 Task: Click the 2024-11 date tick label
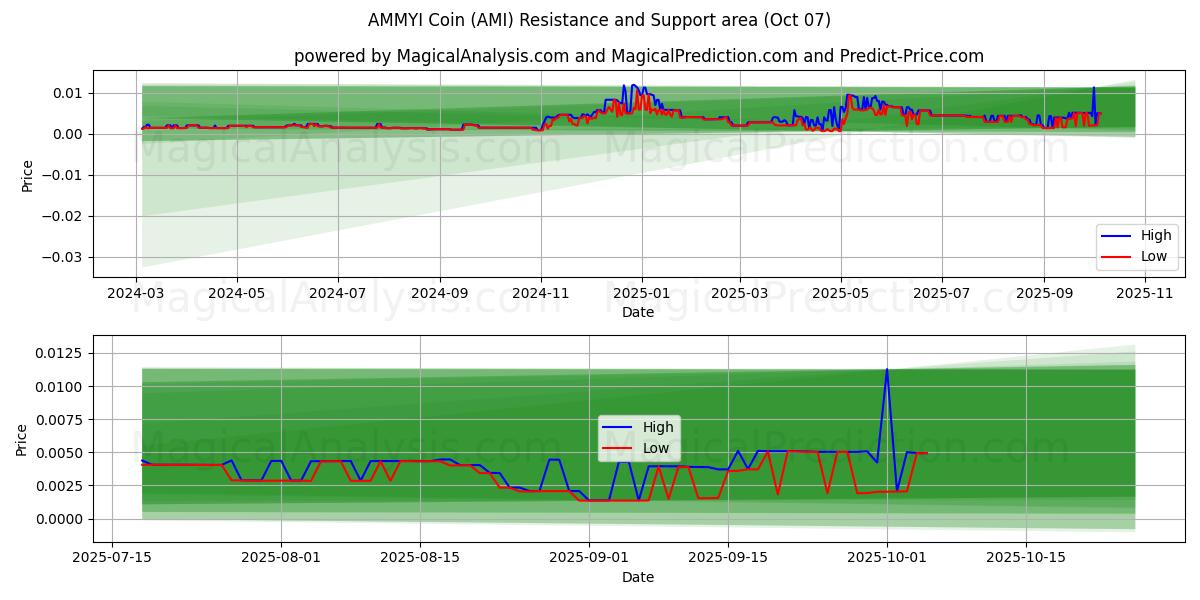(541, 294)
